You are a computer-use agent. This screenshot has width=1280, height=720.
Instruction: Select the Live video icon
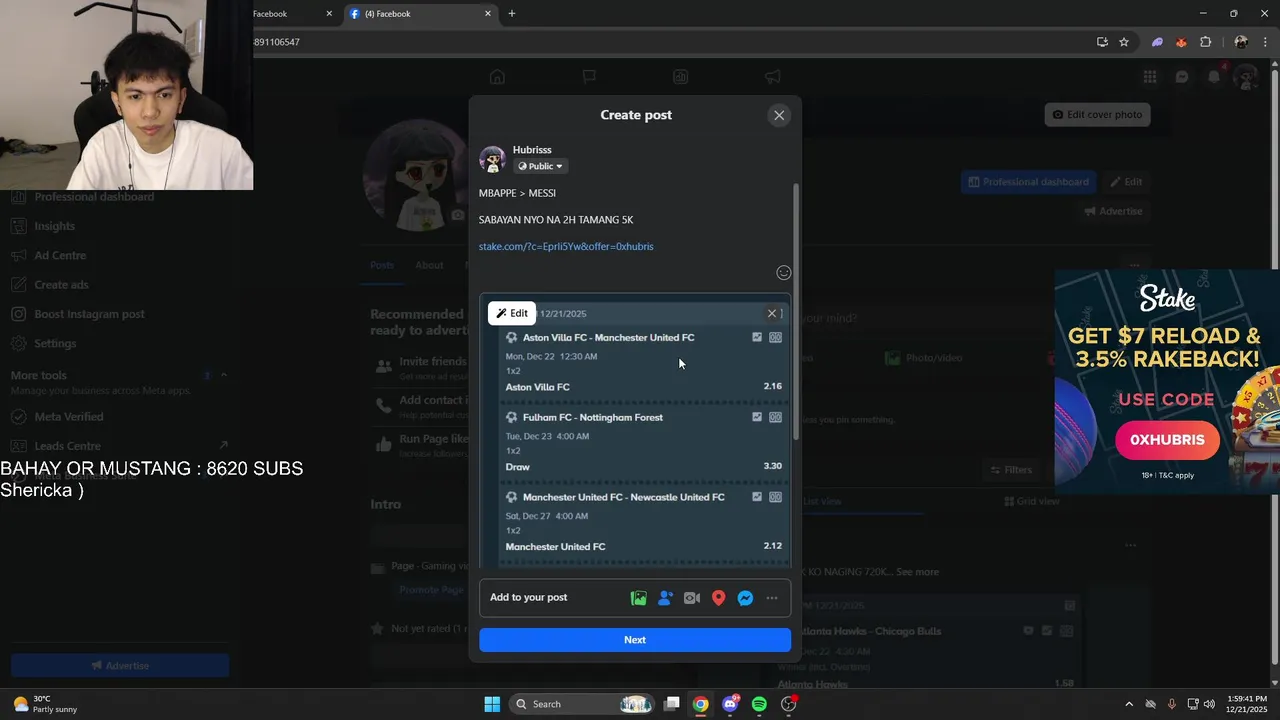pyautogui.click(x=692, y=598)
